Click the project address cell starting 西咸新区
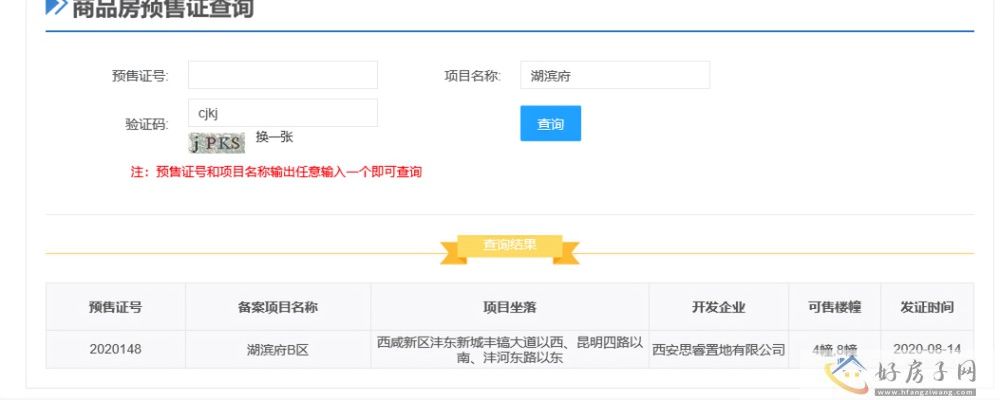Screen dimensions: 1000x400 coord(509,349)
